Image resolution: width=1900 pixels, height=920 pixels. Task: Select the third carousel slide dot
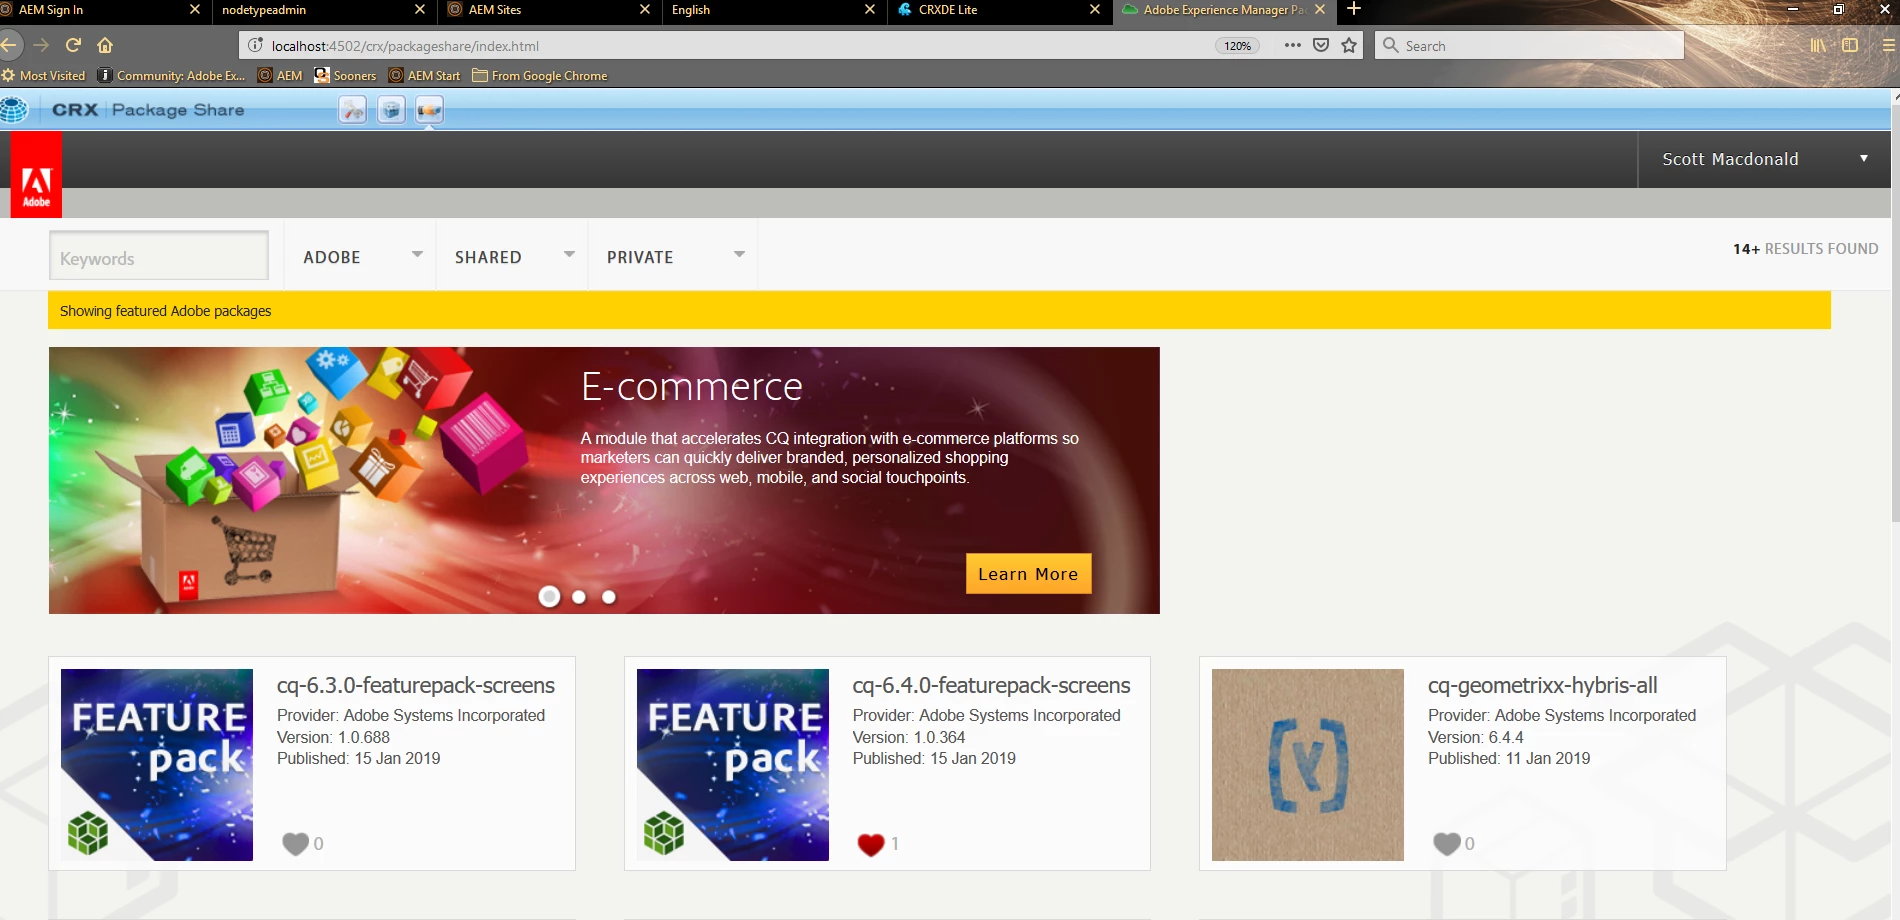pos(609,597)
